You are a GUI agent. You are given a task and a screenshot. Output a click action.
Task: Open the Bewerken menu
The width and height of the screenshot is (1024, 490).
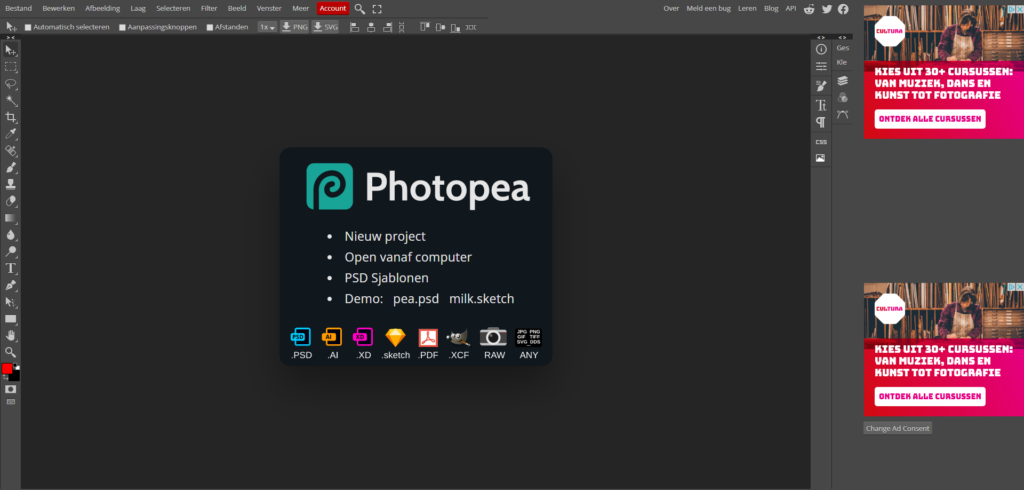coord(59,8)
